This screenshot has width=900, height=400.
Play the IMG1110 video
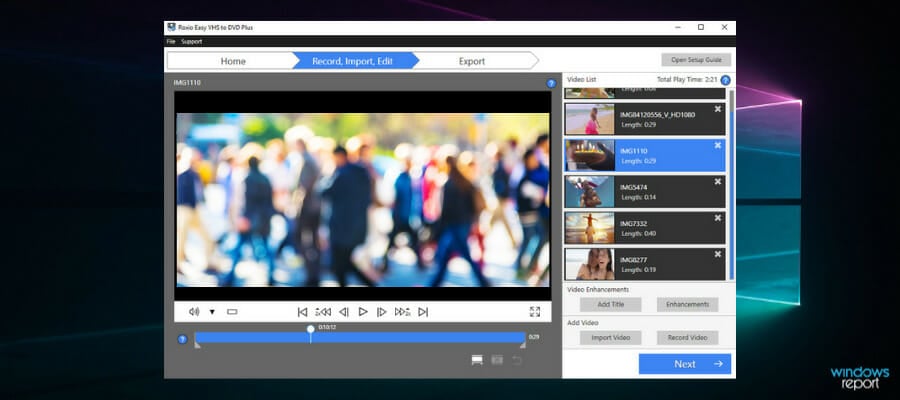(363, 312)
